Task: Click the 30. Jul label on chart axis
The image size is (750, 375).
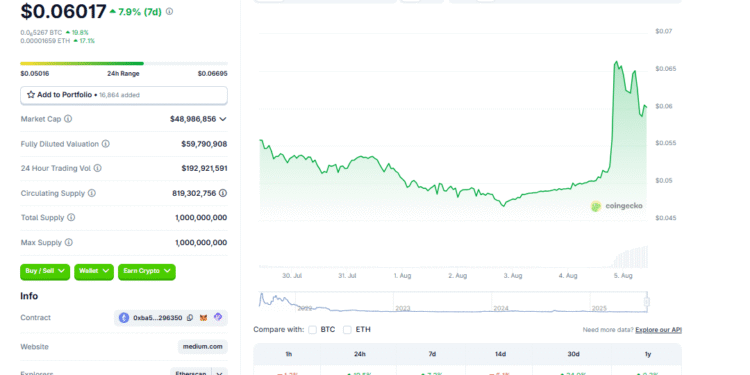Action: [x=292, y=276]
